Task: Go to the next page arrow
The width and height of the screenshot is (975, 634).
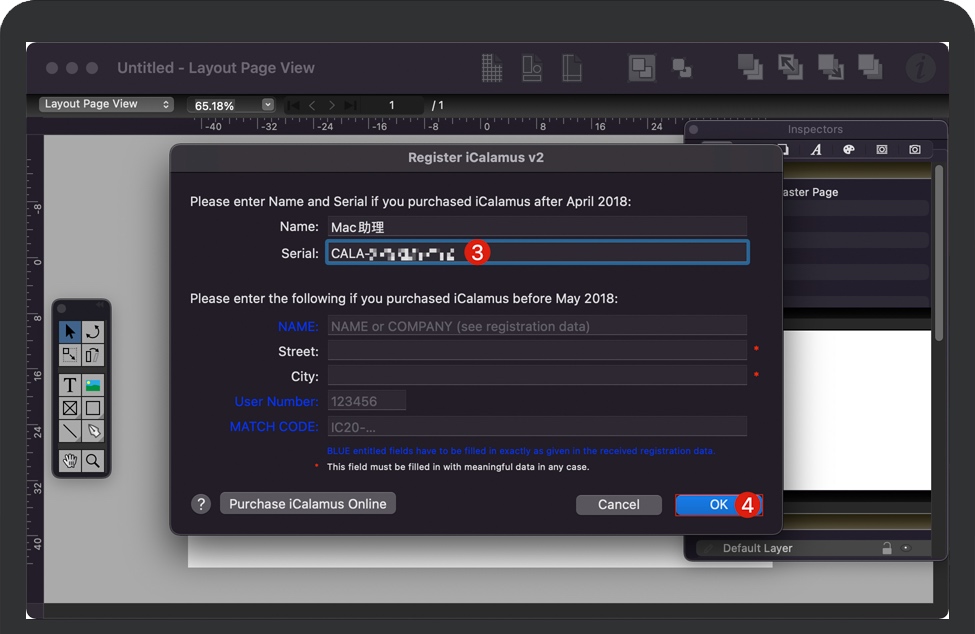Action: (x=332, y=105)
